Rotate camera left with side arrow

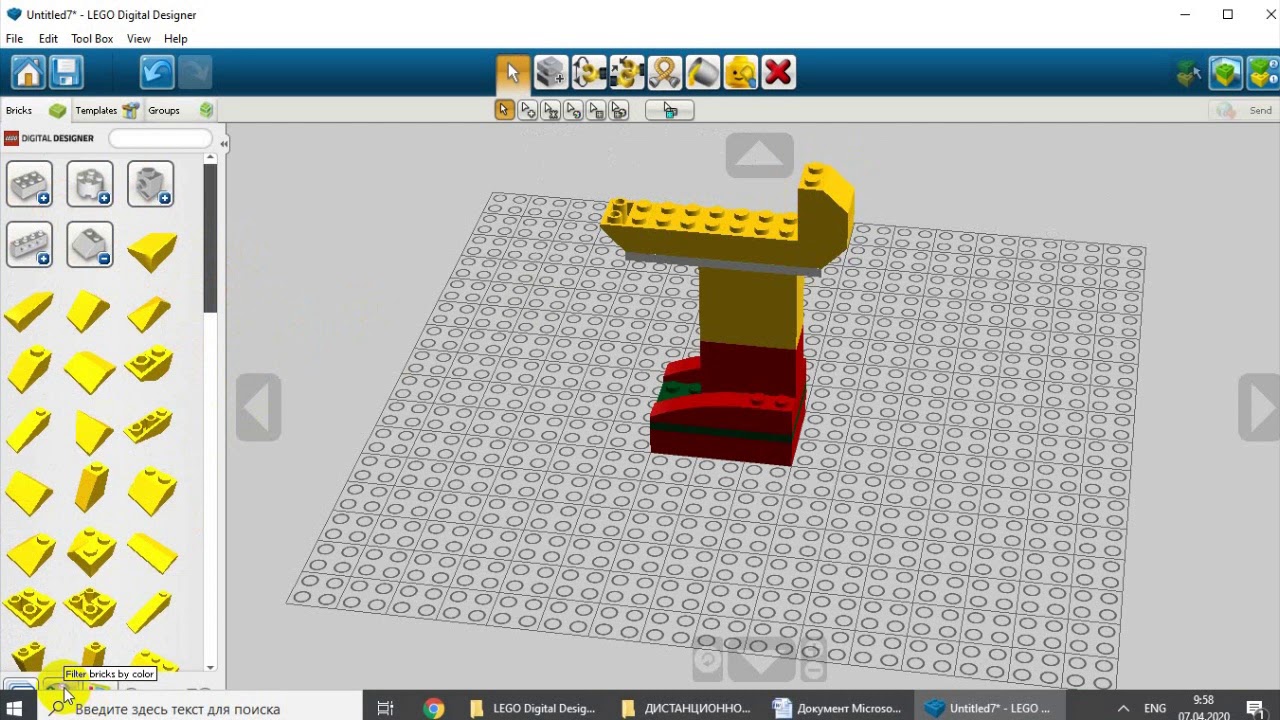(x=258, y=407)
